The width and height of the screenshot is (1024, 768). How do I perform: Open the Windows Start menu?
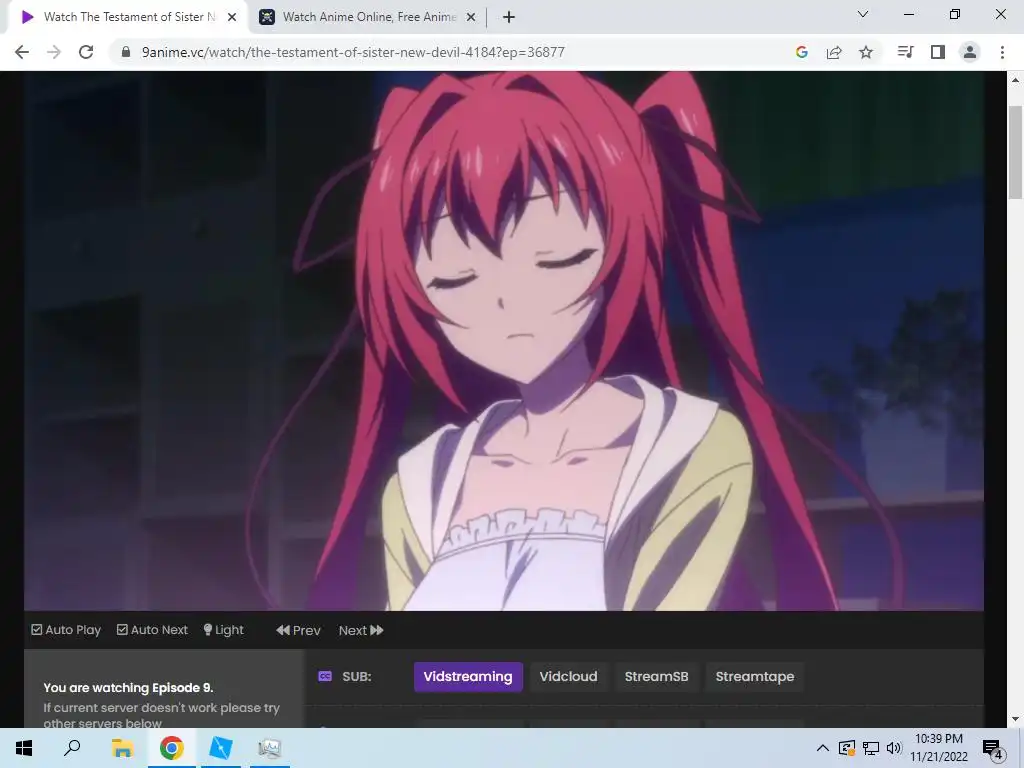click(x=24, y=748)
